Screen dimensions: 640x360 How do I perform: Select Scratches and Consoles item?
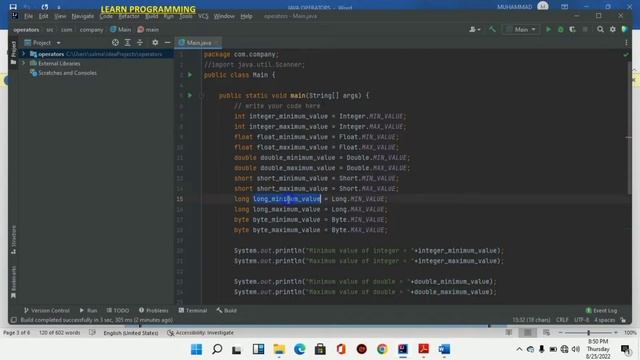(x=63, y=73)
